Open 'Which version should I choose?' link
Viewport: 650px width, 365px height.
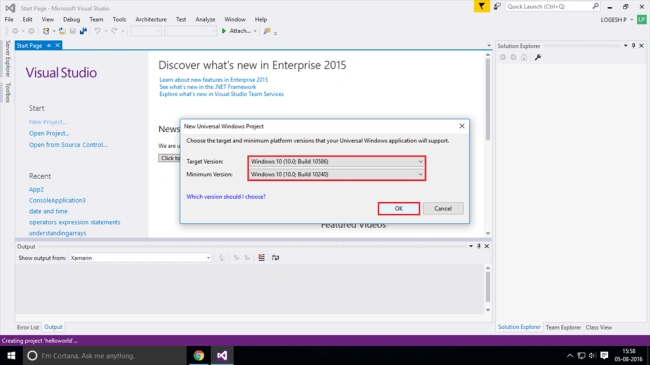click(x=226, y=197)
